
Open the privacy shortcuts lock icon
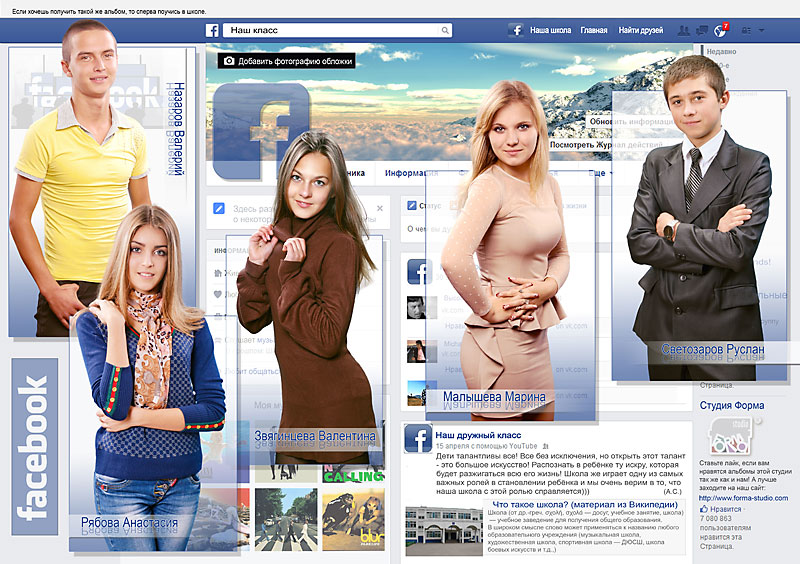coord(745,31)
